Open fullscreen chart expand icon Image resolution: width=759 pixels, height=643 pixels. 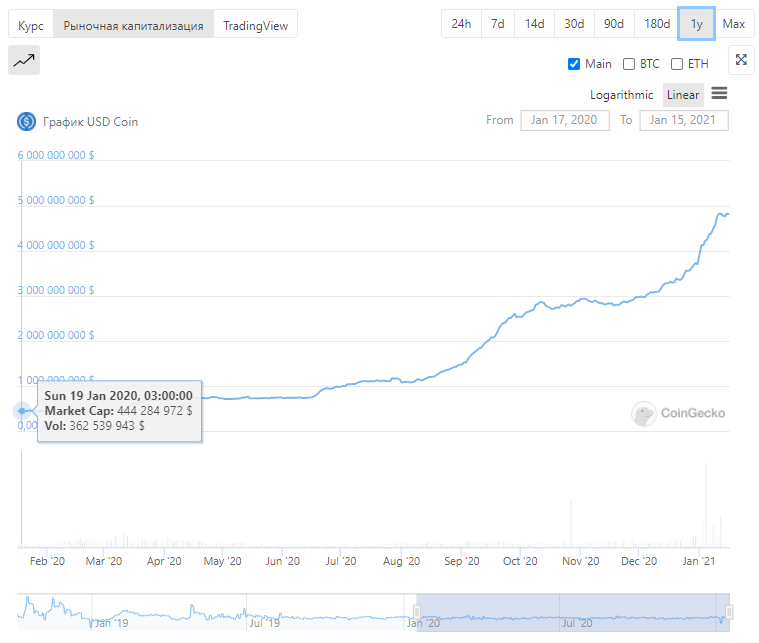click(741, 60)
